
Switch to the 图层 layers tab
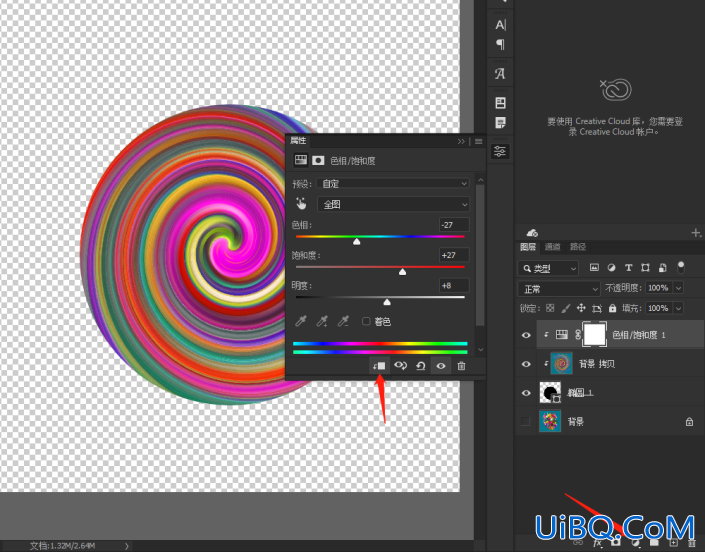click(528, 247)
